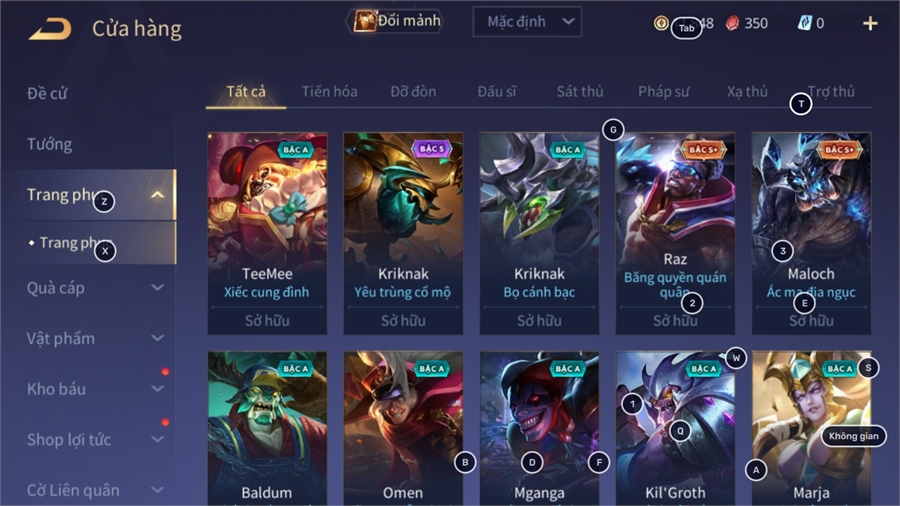Open the Mặc định sort dropdown
This screenshot has width=900, height=506.
point(527,22)
